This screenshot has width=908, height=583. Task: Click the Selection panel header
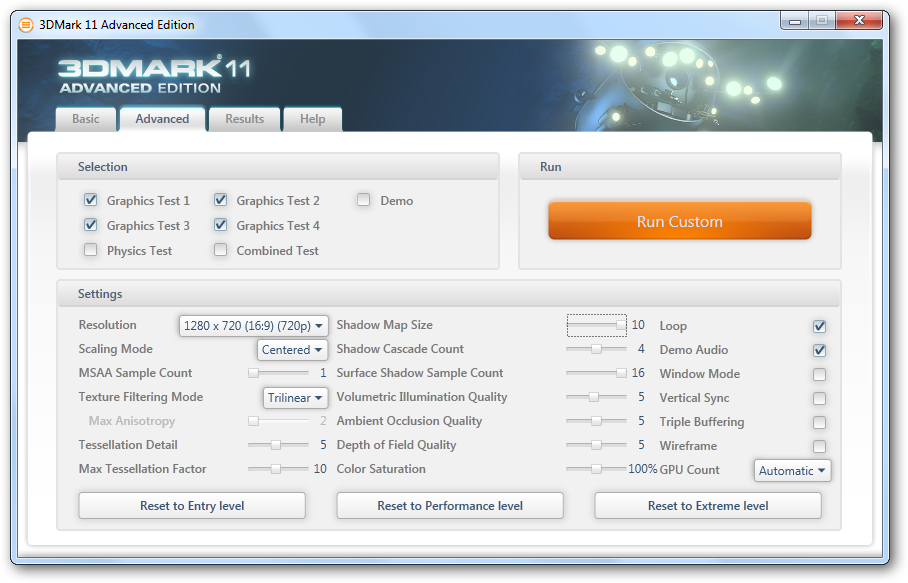coord(278,167)
